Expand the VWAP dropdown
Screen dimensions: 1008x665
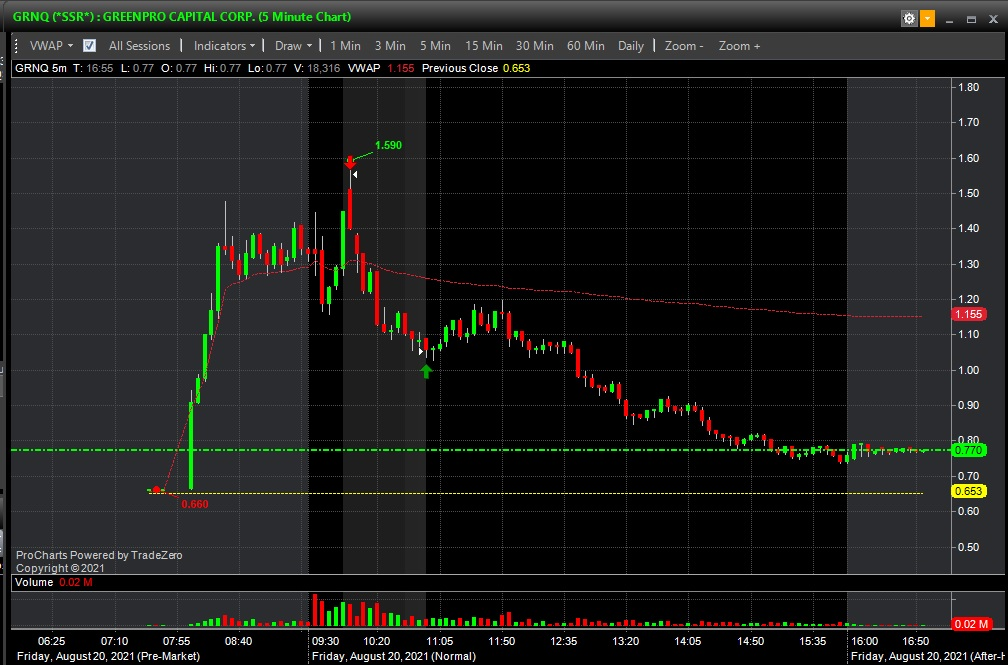coord(51,46)
